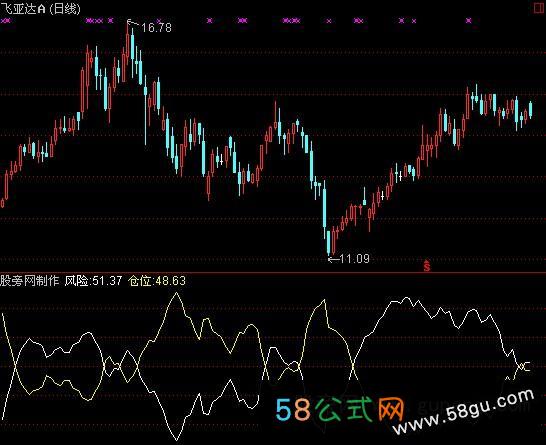Click the arrow pointing to the 16.78 high
Image resolution: width=546 pixels, height=445 pixels.
(133, 24)
